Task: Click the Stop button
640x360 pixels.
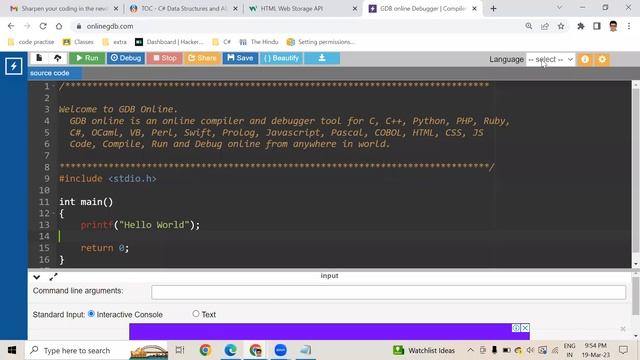Action: pyautogui.click(x=165, y=58)
